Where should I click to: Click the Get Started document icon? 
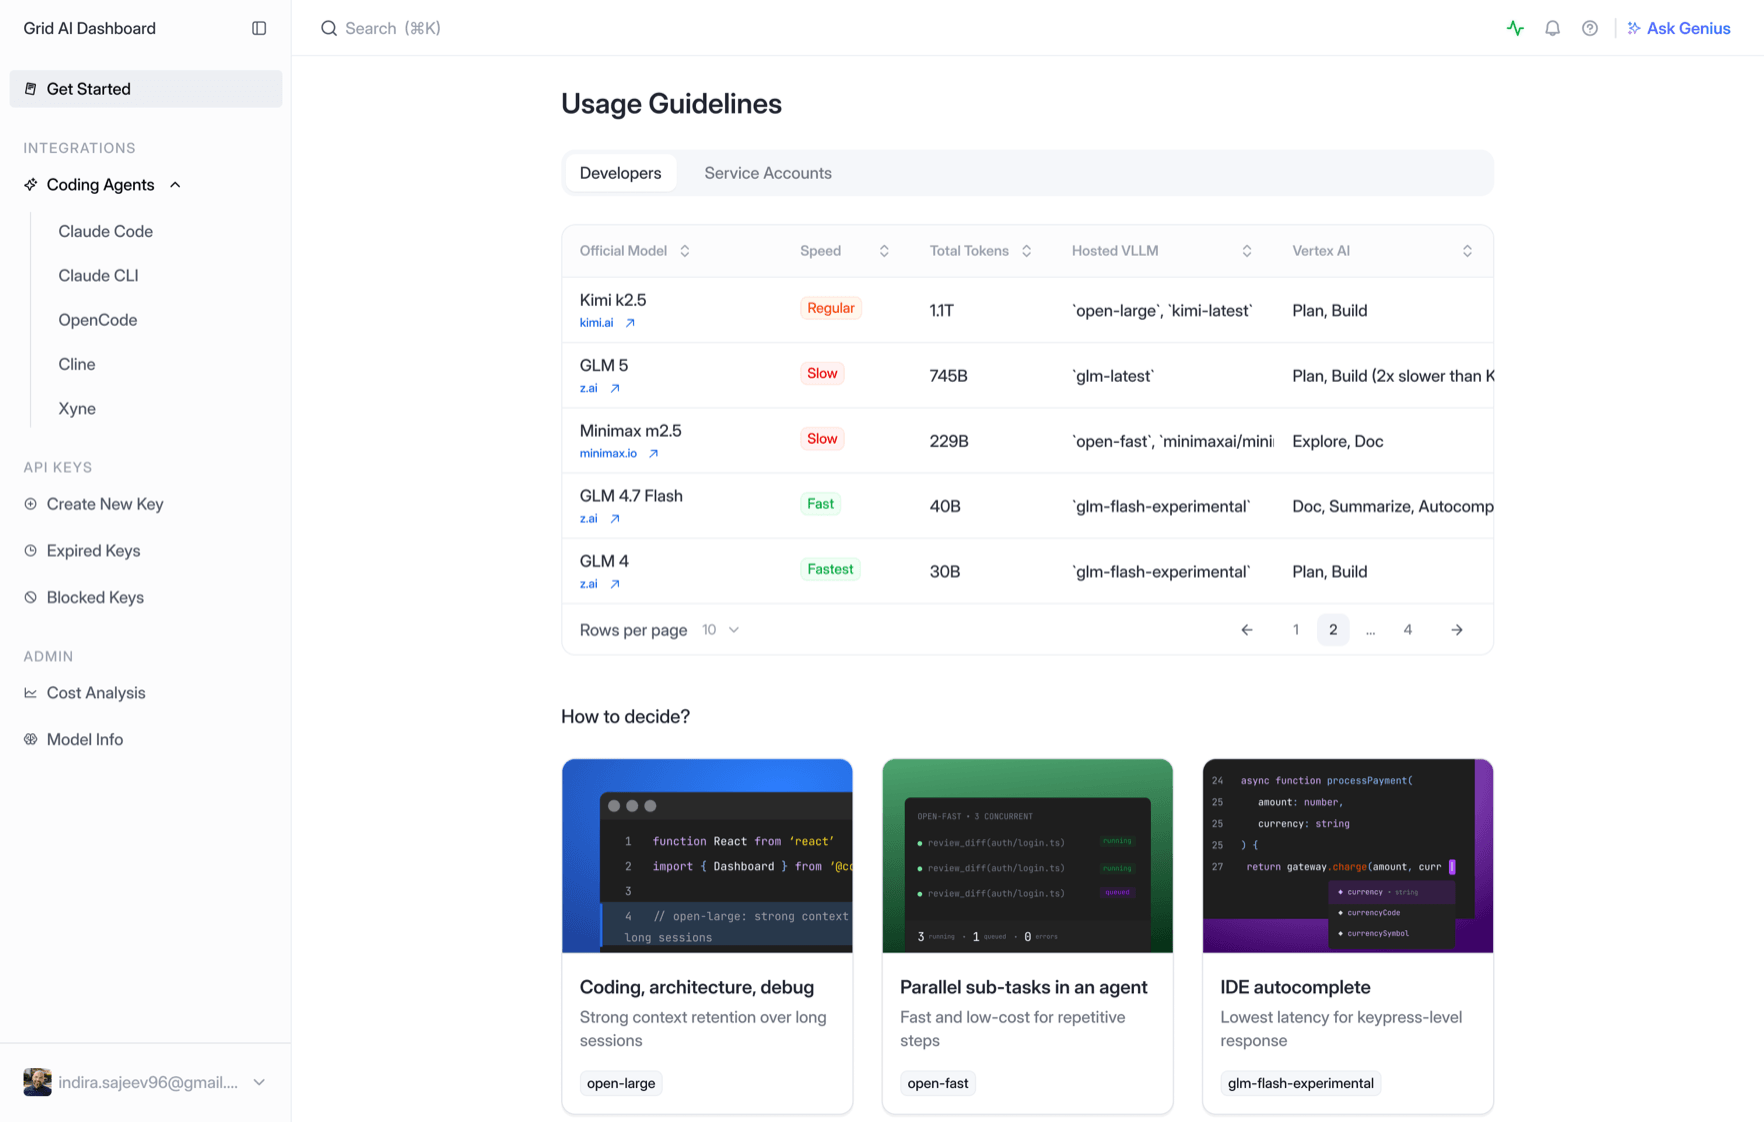pos(31,89)
